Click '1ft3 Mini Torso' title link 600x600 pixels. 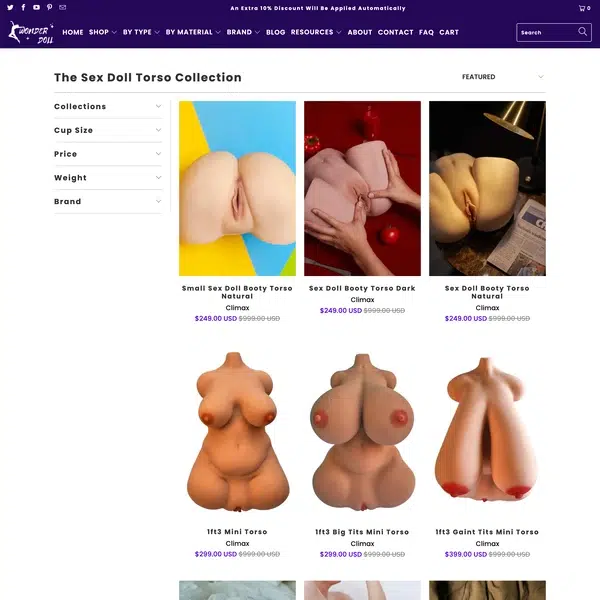coord(237,532)
